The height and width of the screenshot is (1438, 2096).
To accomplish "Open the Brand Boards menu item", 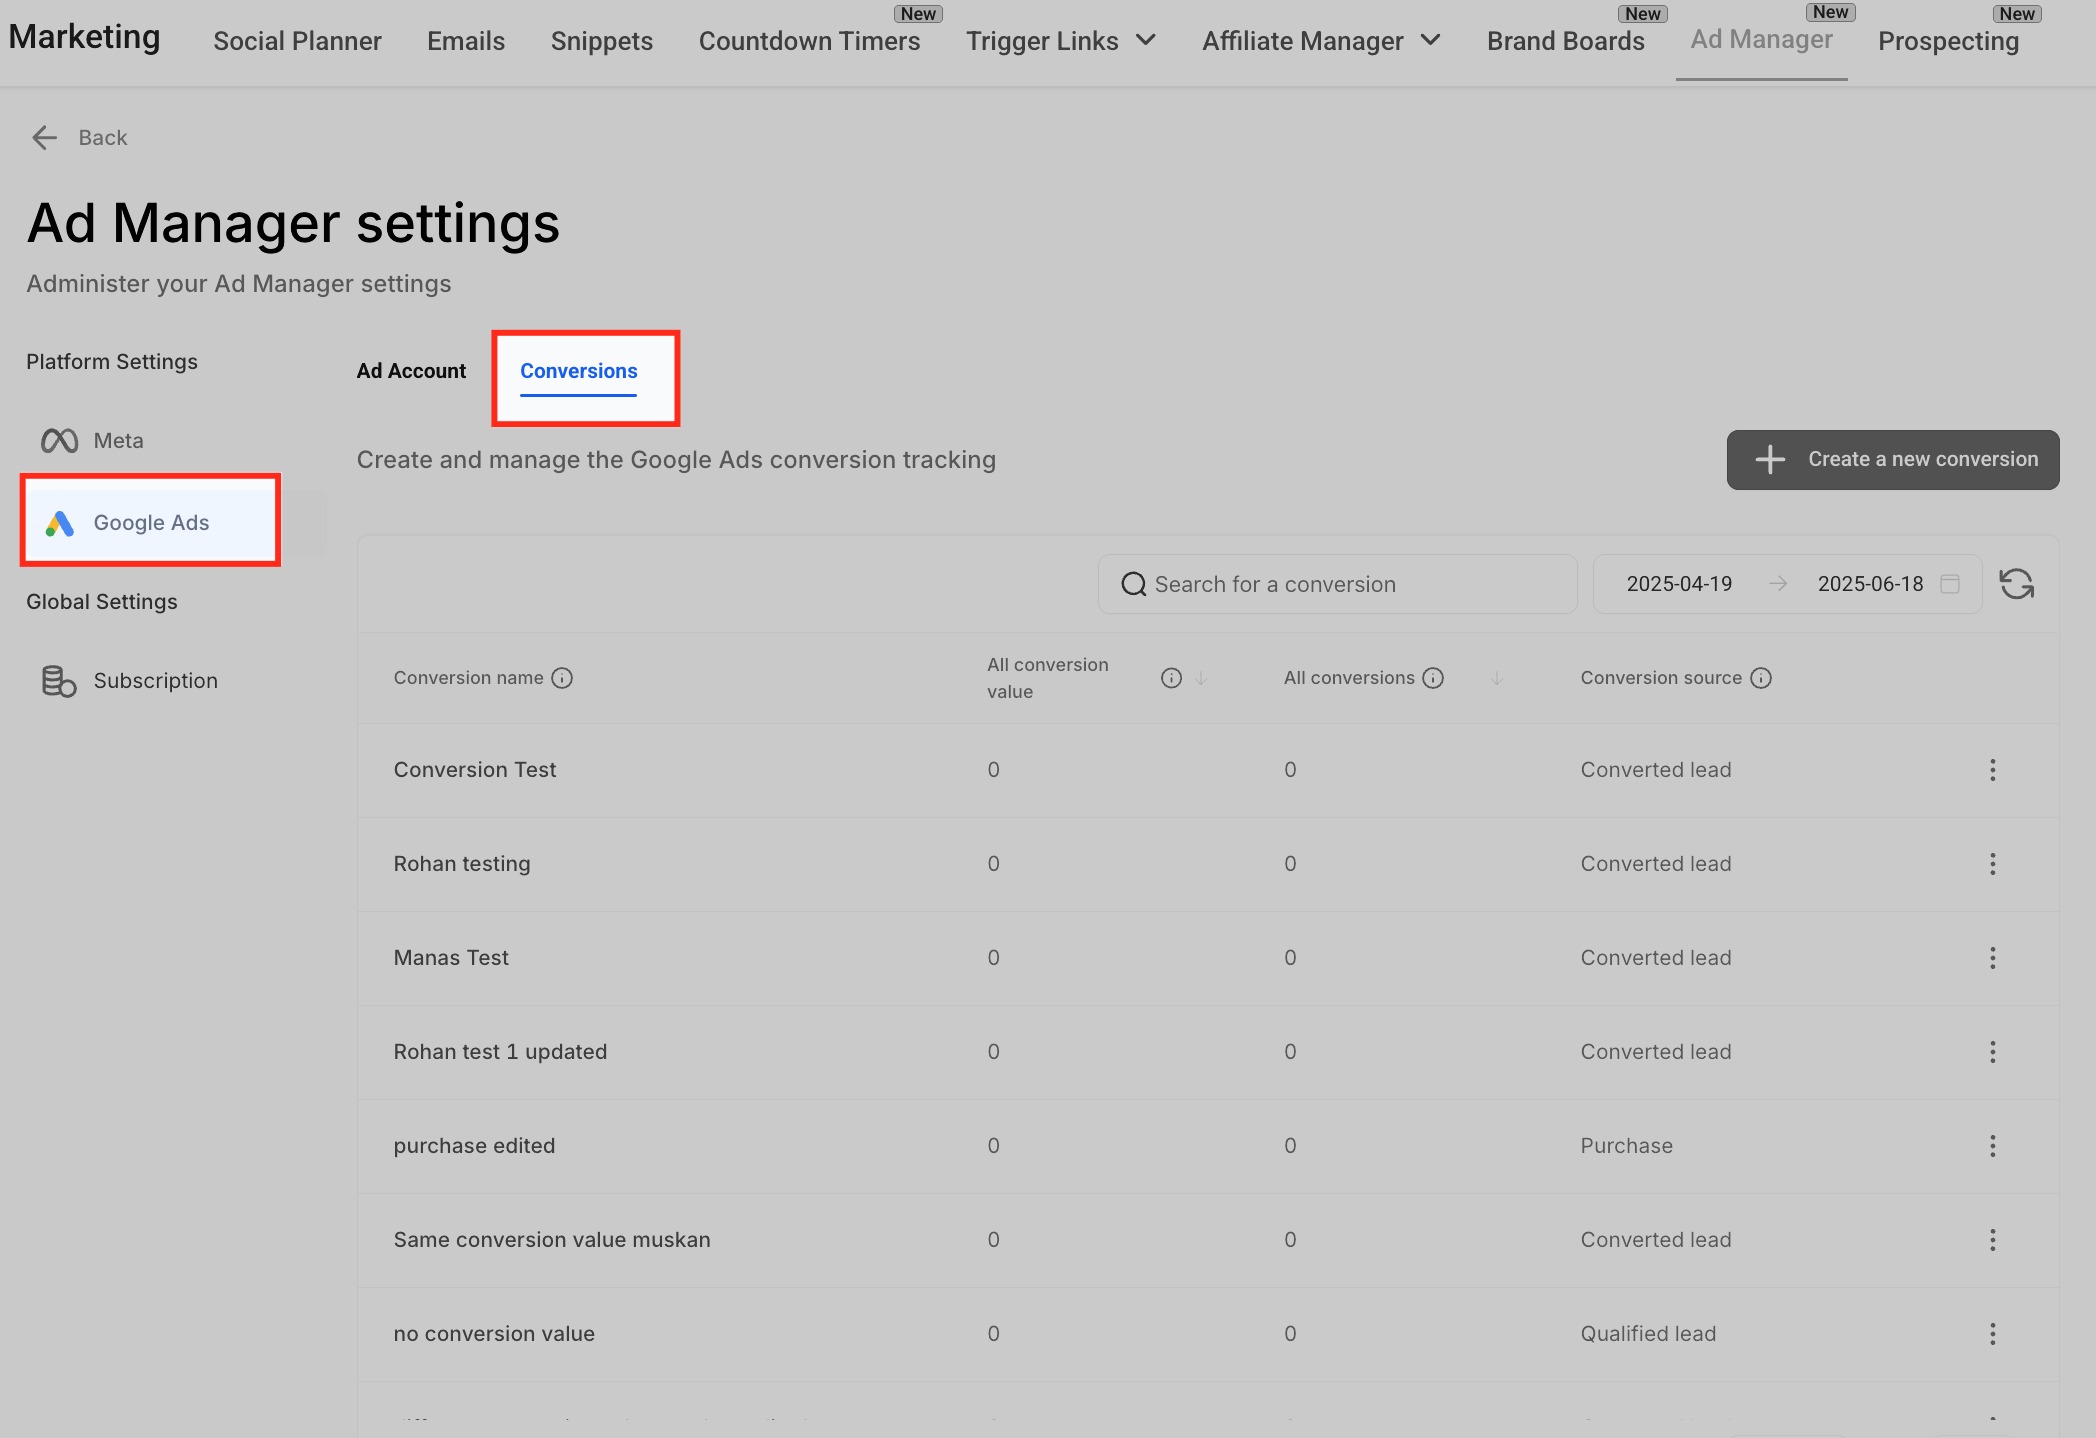I will pyautogui.click(x=1565, y=41).
